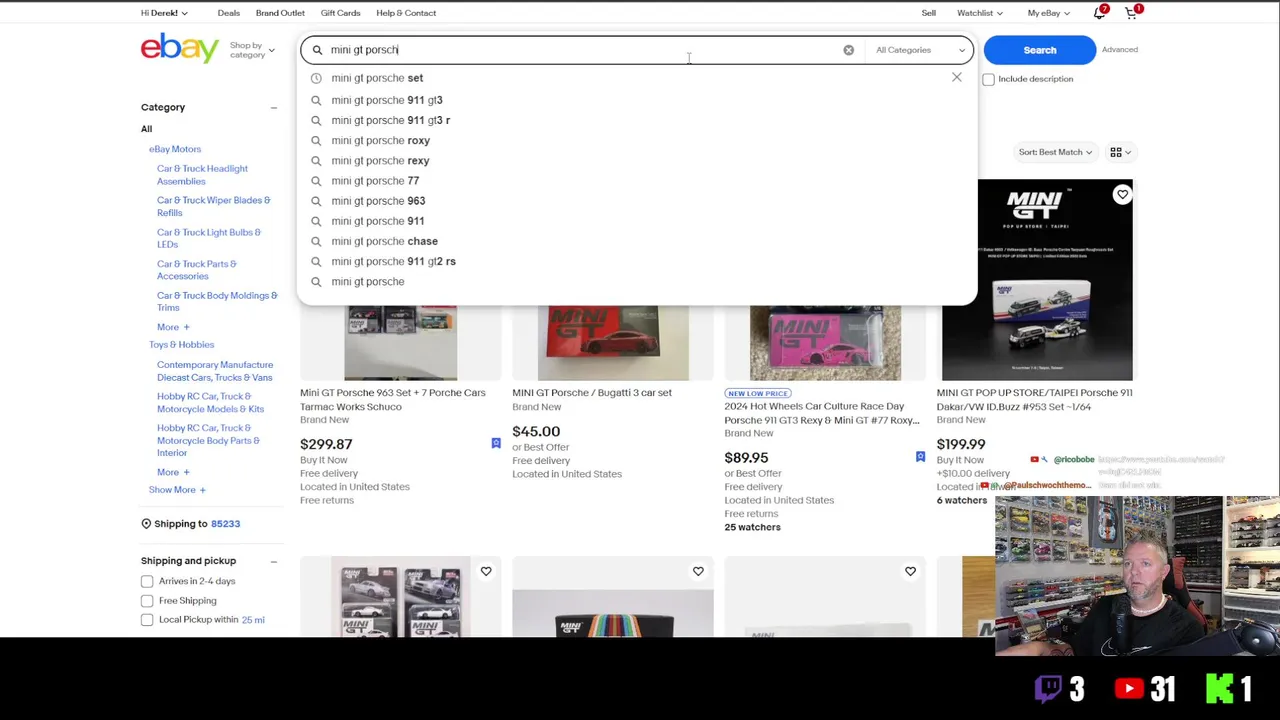The image size is (1280, 720).
Task: Add the POP UP STORE Taipei listing to watchlist
Action: [x=1122, y=194]
